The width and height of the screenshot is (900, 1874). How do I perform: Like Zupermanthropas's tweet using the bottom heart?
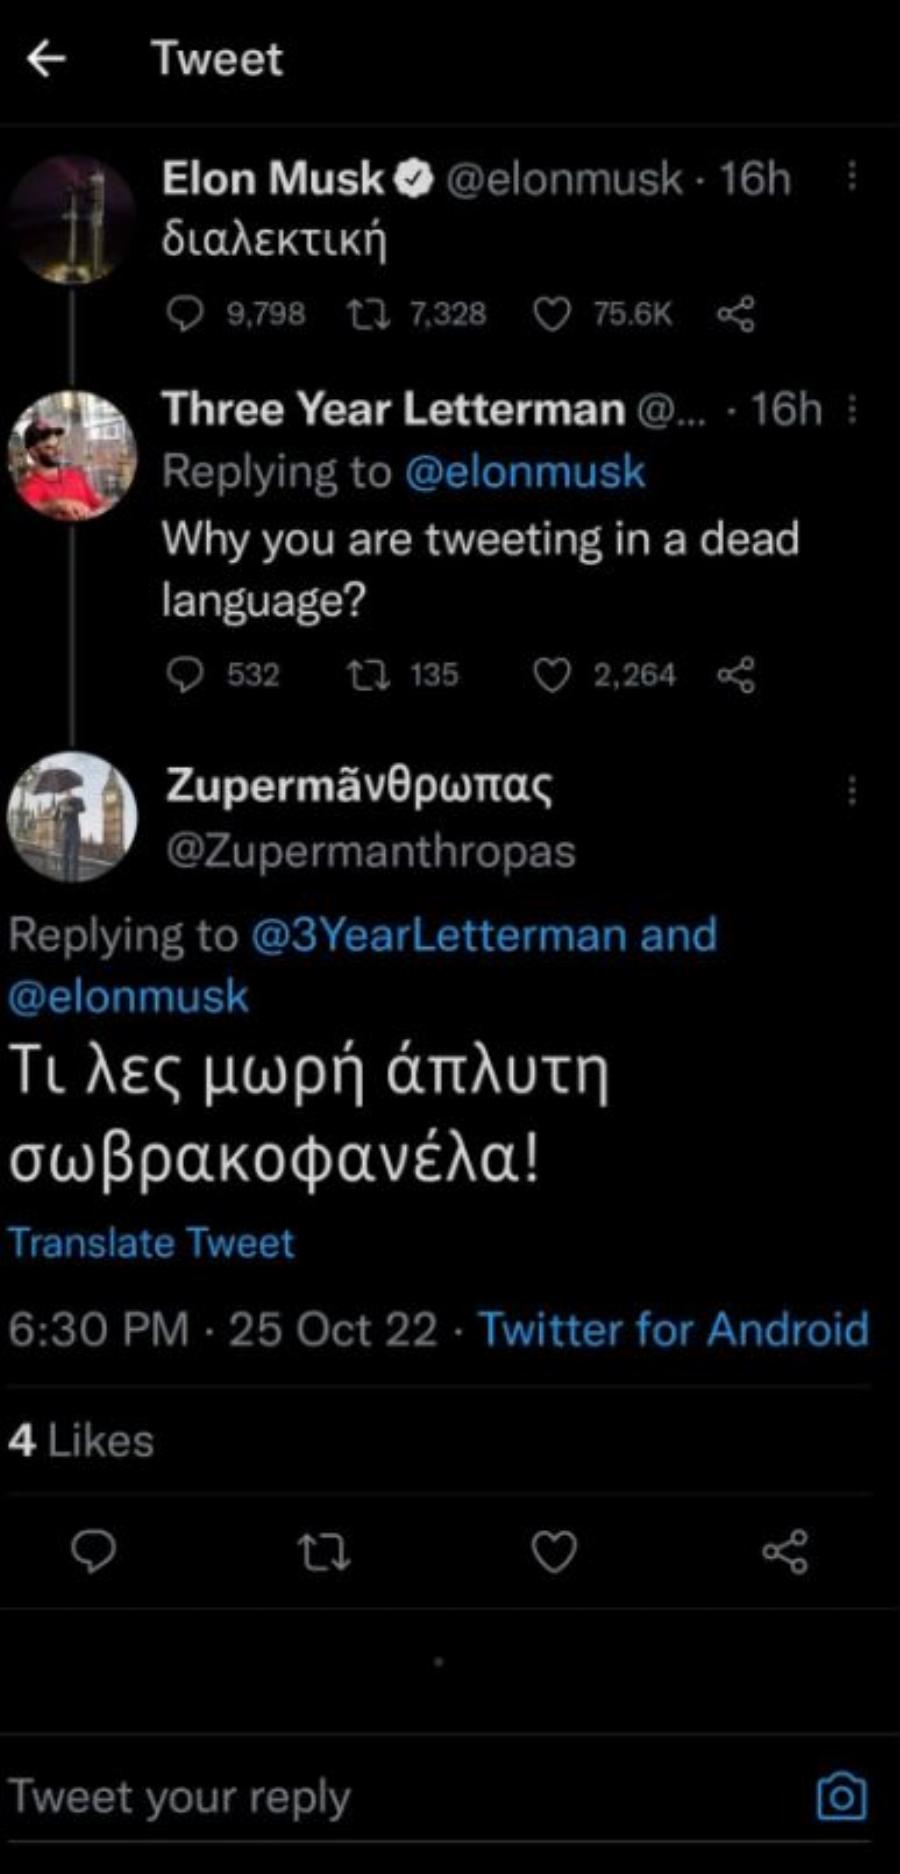tap(553, 1553)
